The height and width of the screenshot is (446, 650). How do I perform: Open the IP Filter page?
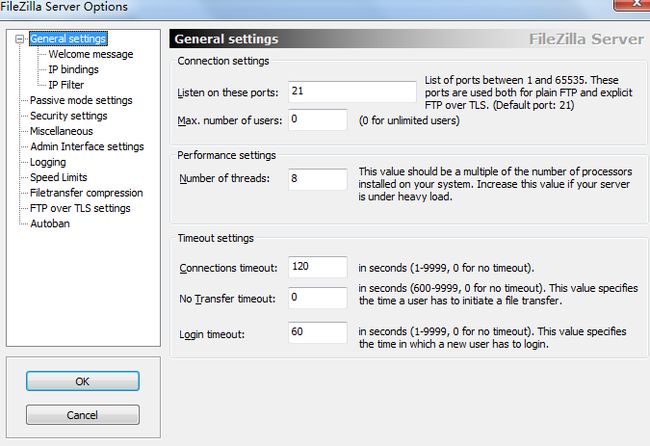click(66, 85)
